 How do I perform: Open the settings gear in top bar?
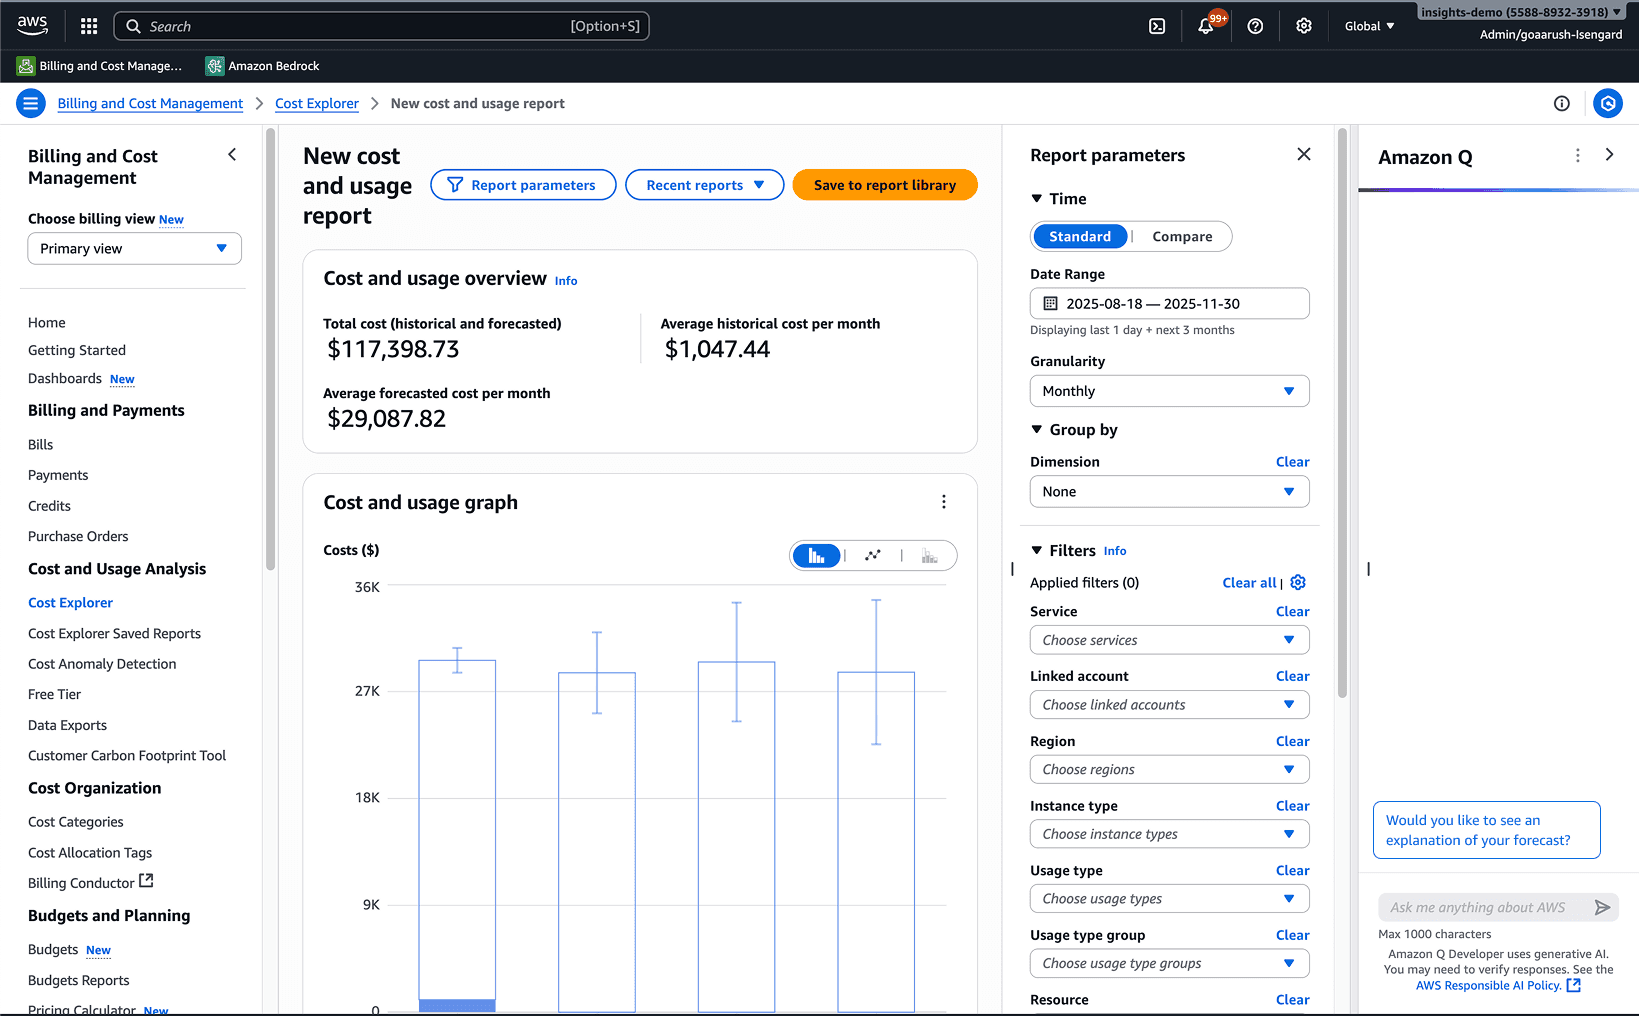point(1304,26)
